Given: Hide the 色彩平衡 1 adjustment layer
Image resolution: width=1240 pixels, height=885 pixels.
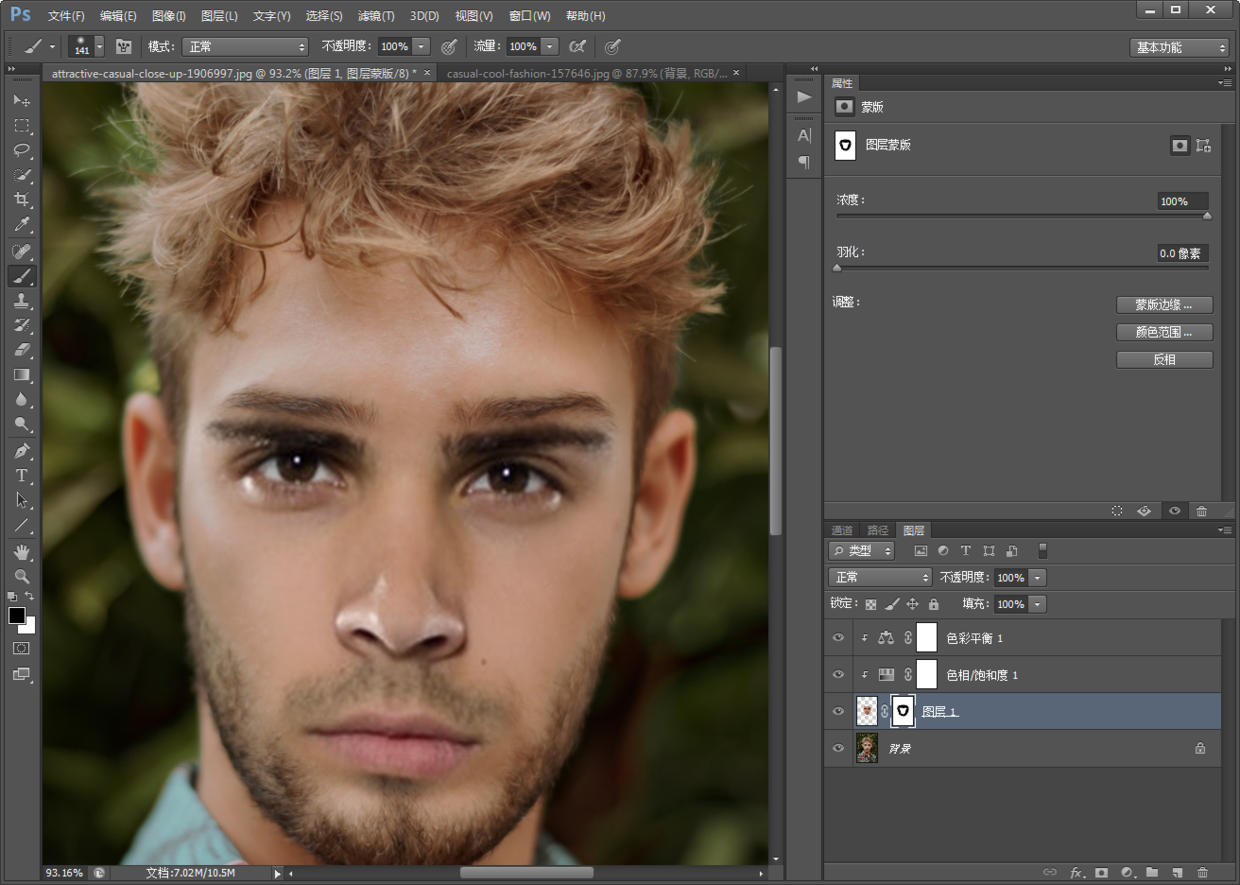Looking at the screenshot, I should (x=838, y=638).
